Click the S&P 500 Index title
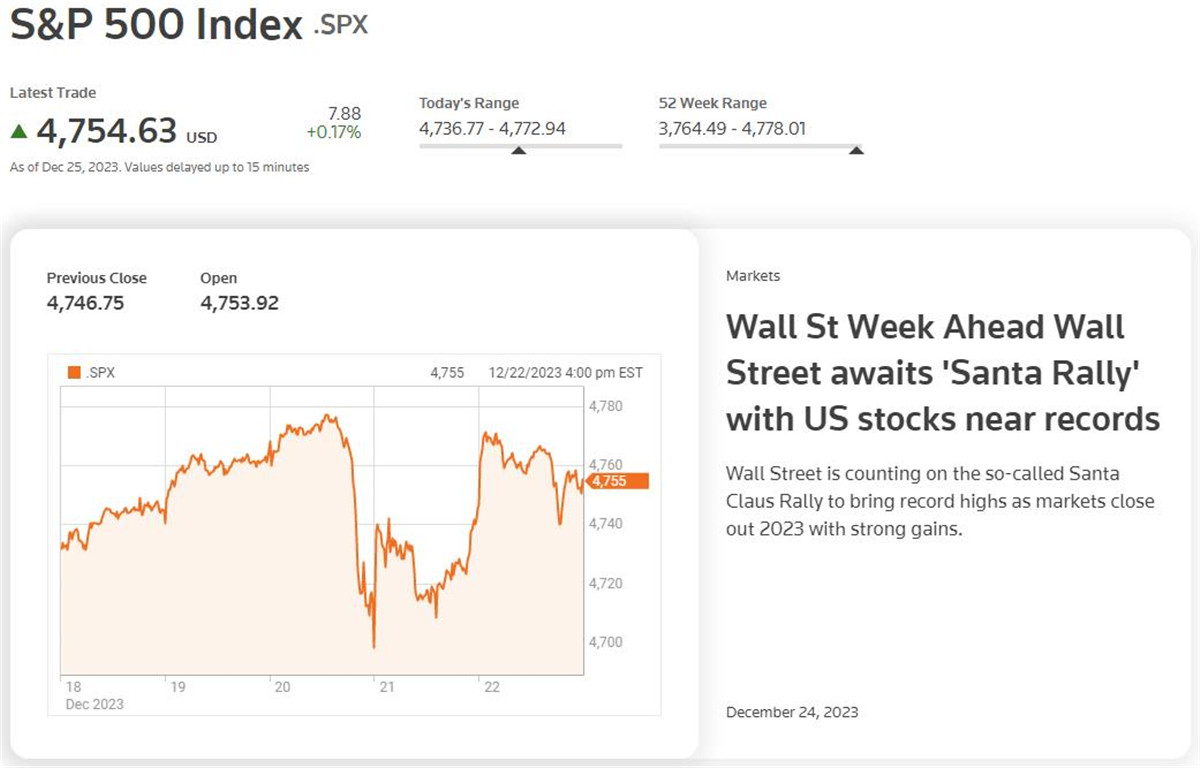 tap(156, 25)
